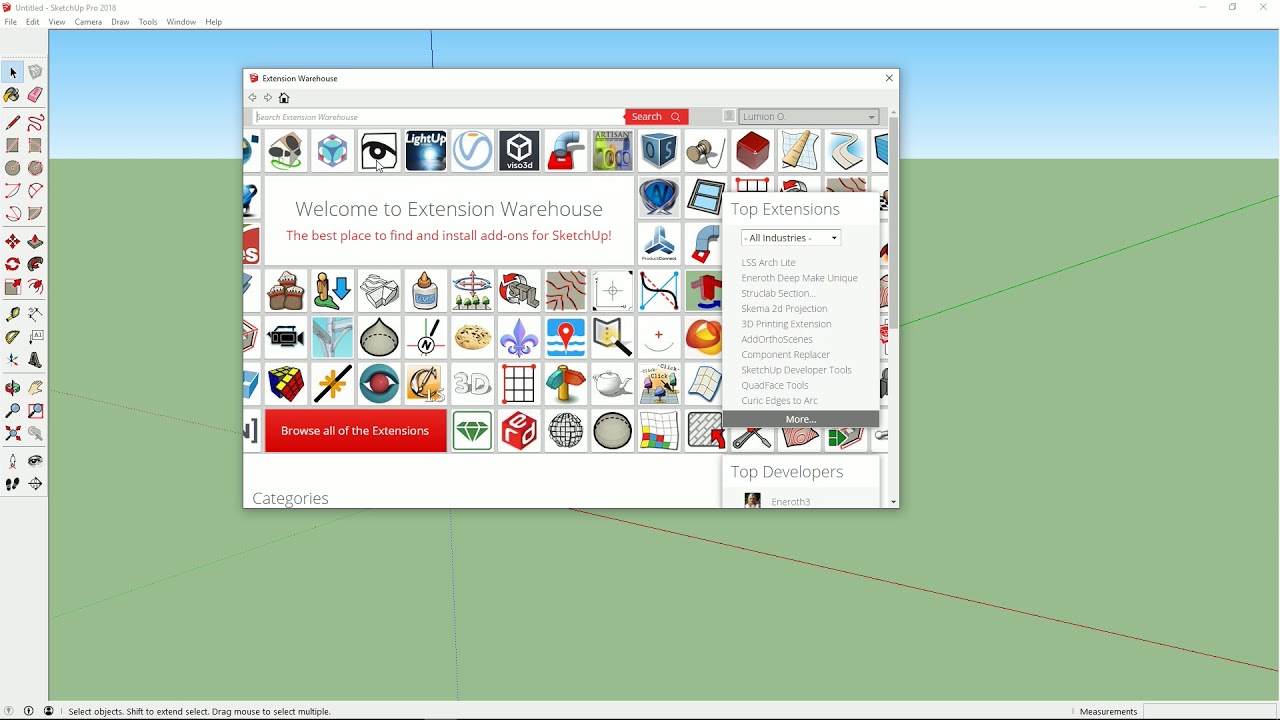The width and height of the screenshot is (1280, 720).
Task: Select the Tape Measure tool
Action: click(13, 315)
